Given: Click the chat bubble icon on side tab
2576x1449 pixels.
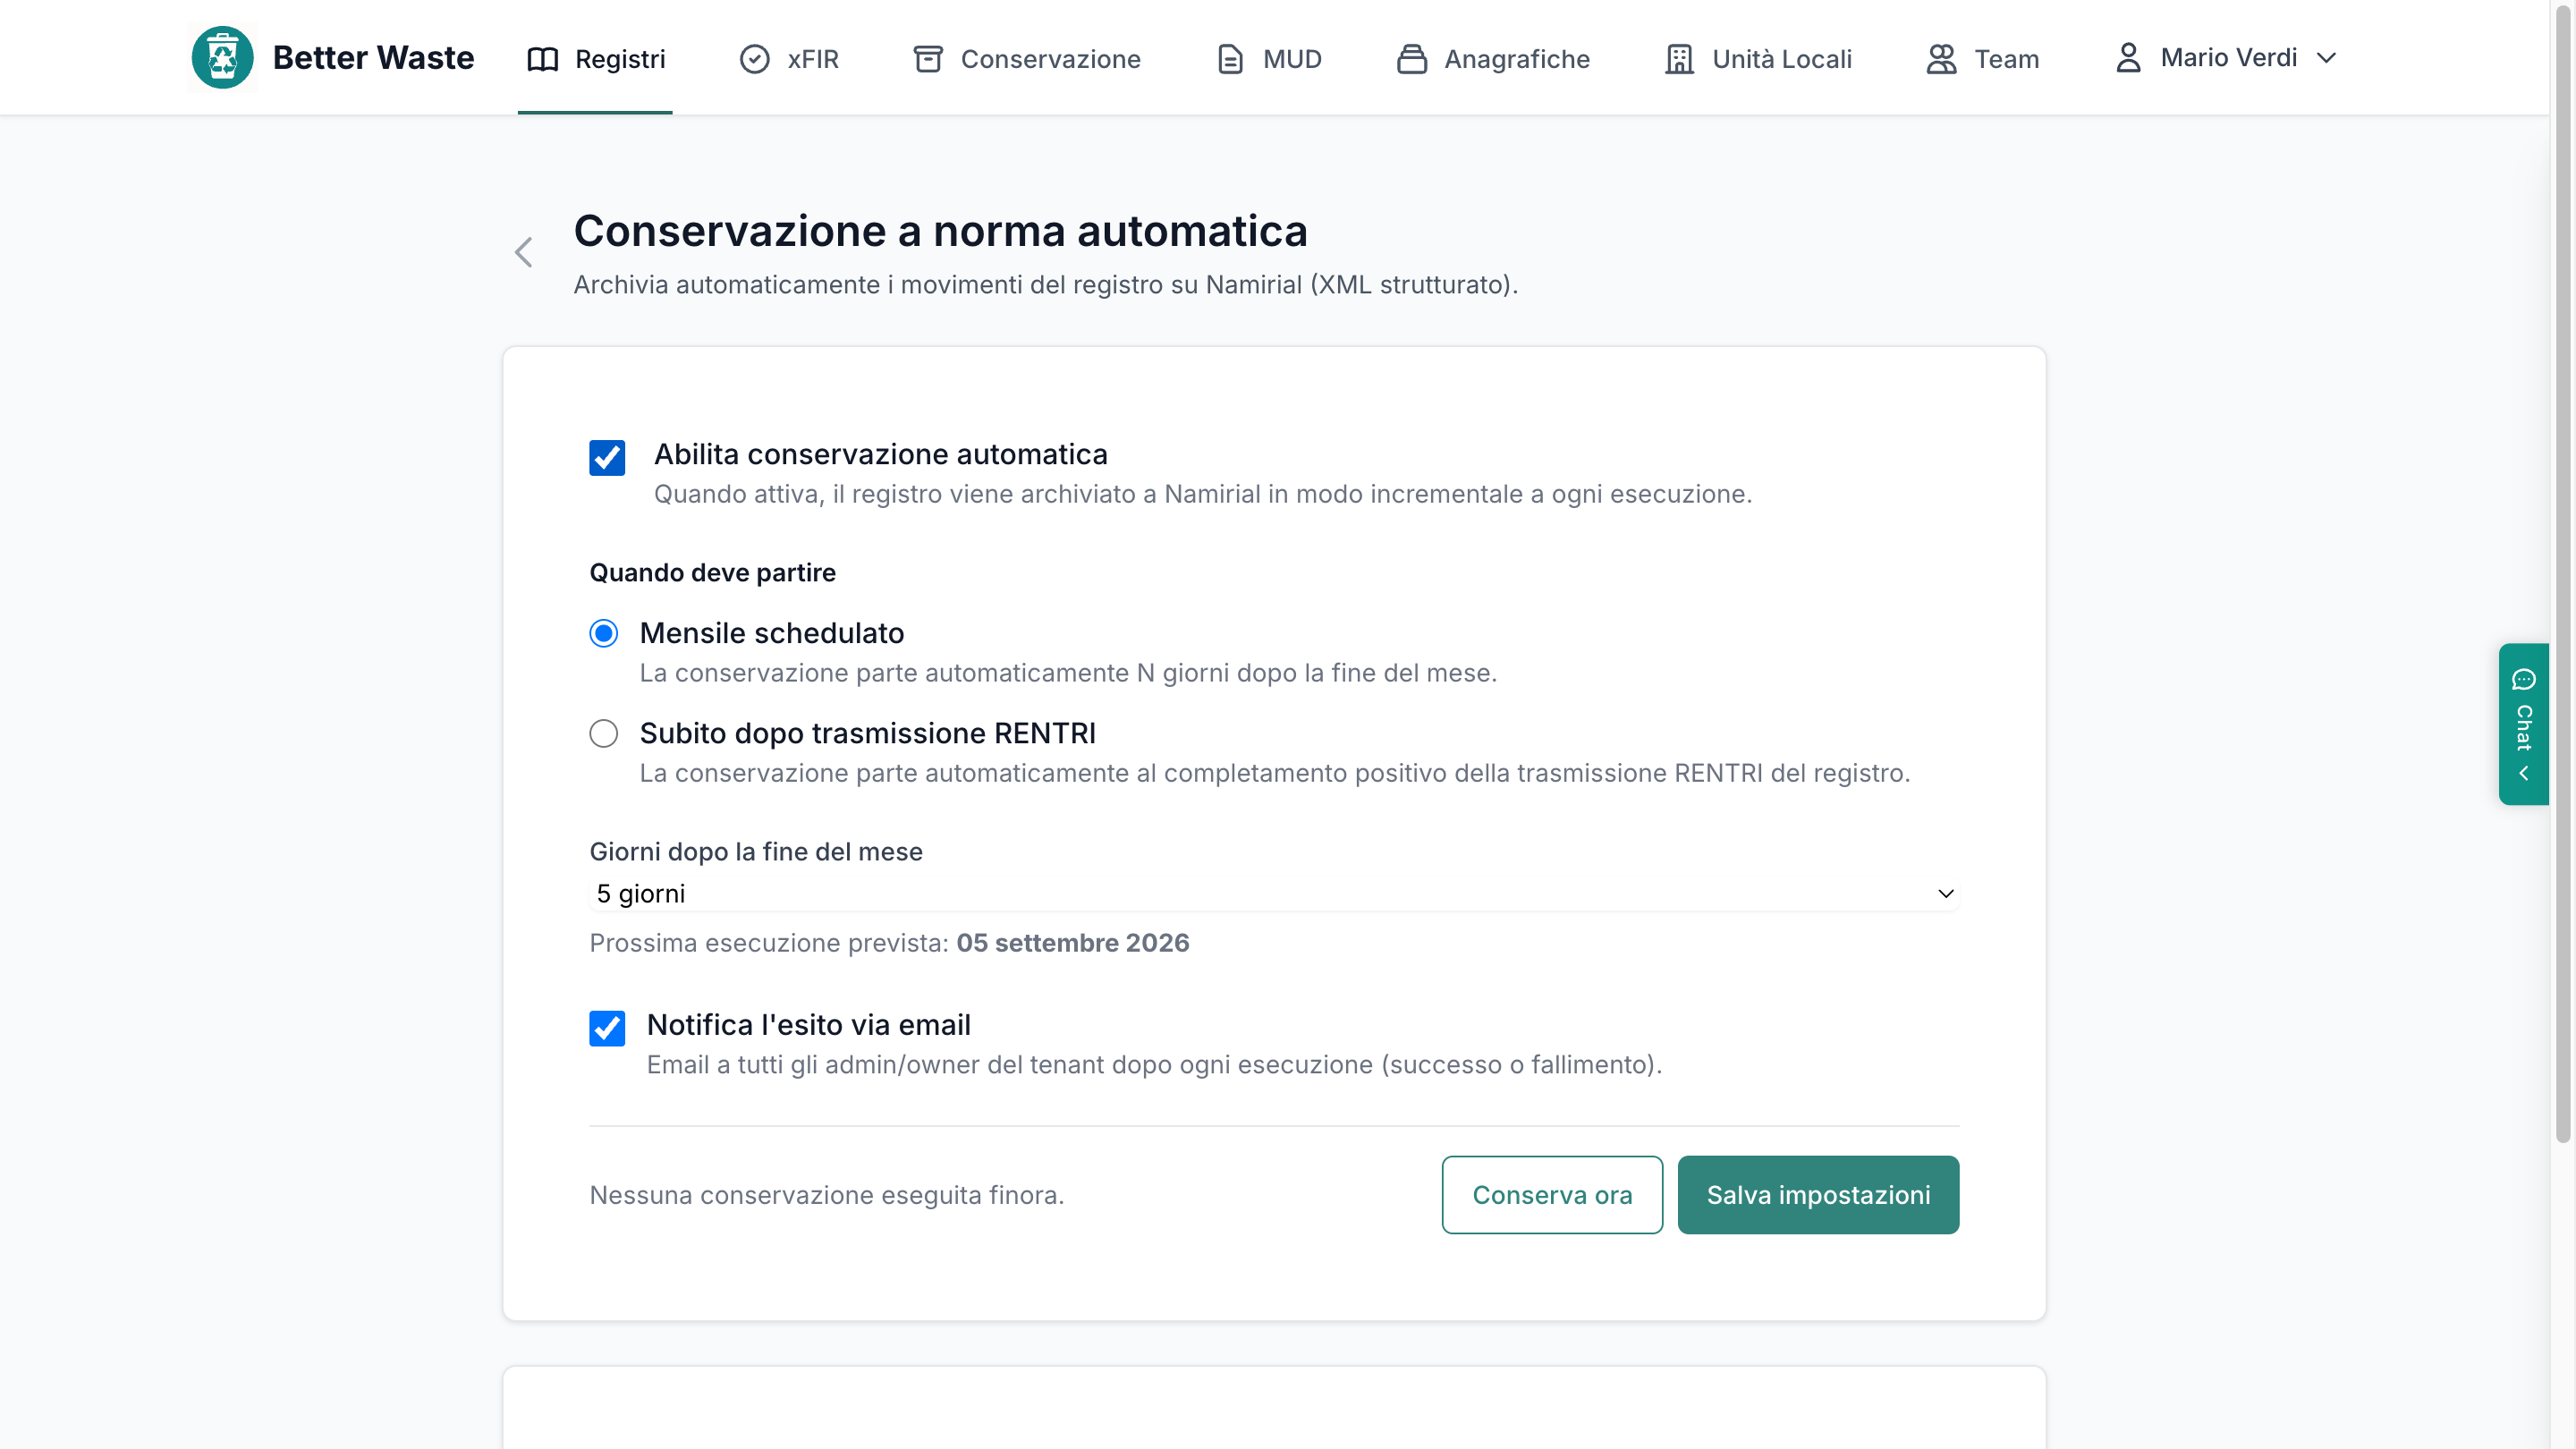Looking at the screenshot, I should coord(2523,680).
